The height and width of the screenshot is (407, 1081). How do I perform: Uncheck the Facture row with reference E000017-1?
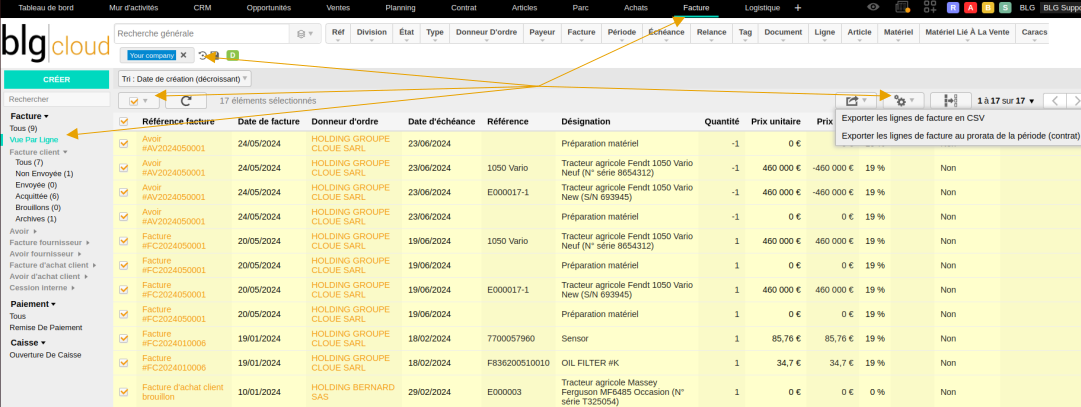click(x=123, y=290)
